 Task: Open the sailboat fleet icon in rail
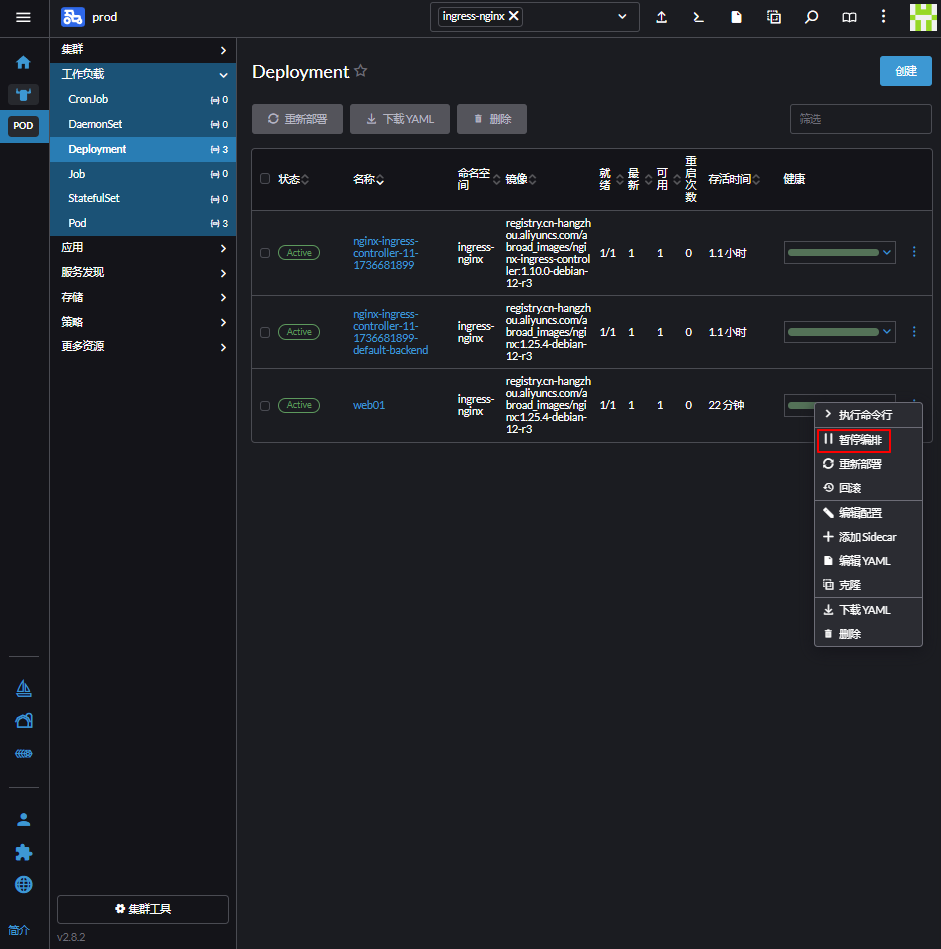(24, 688)
